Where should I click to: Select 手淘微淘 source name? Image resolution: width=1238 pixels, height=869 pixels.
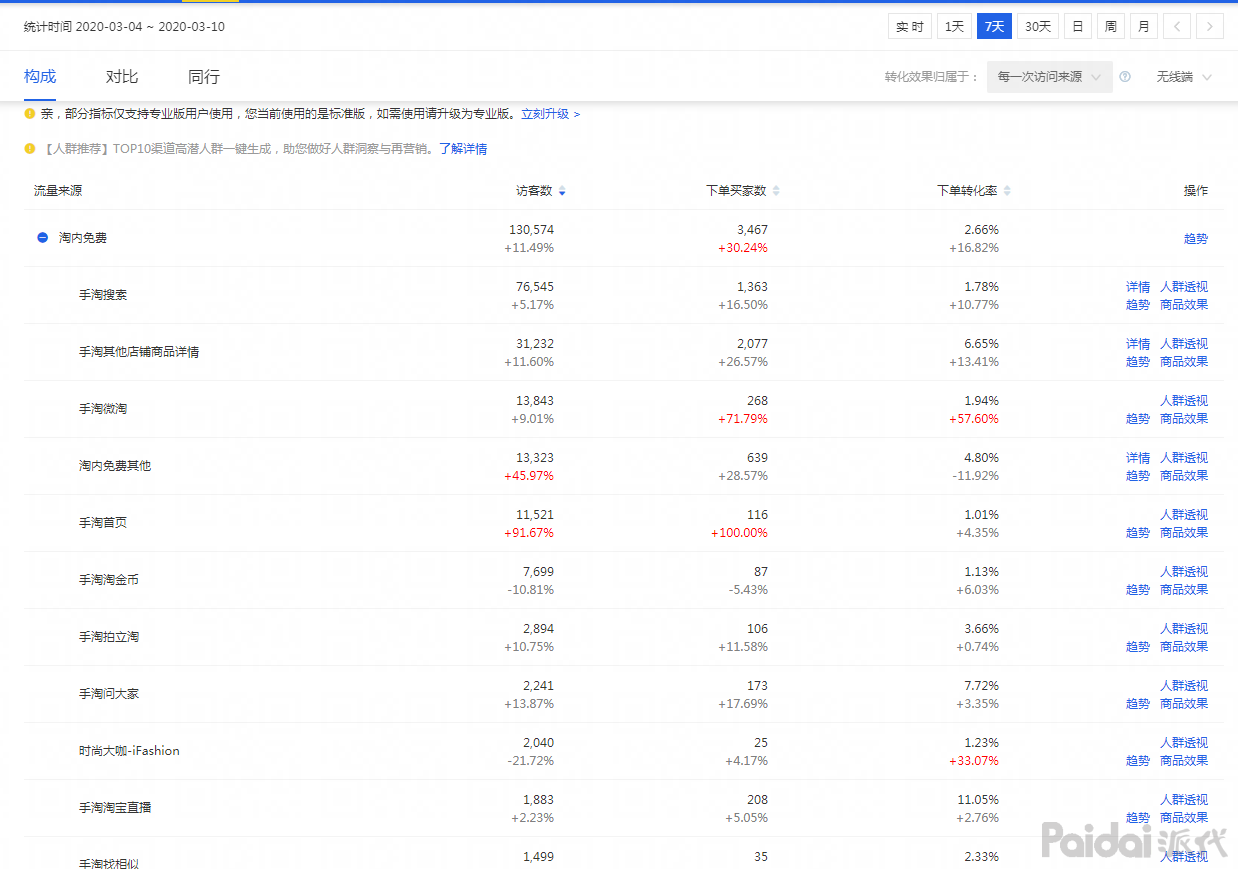point(103,409)
